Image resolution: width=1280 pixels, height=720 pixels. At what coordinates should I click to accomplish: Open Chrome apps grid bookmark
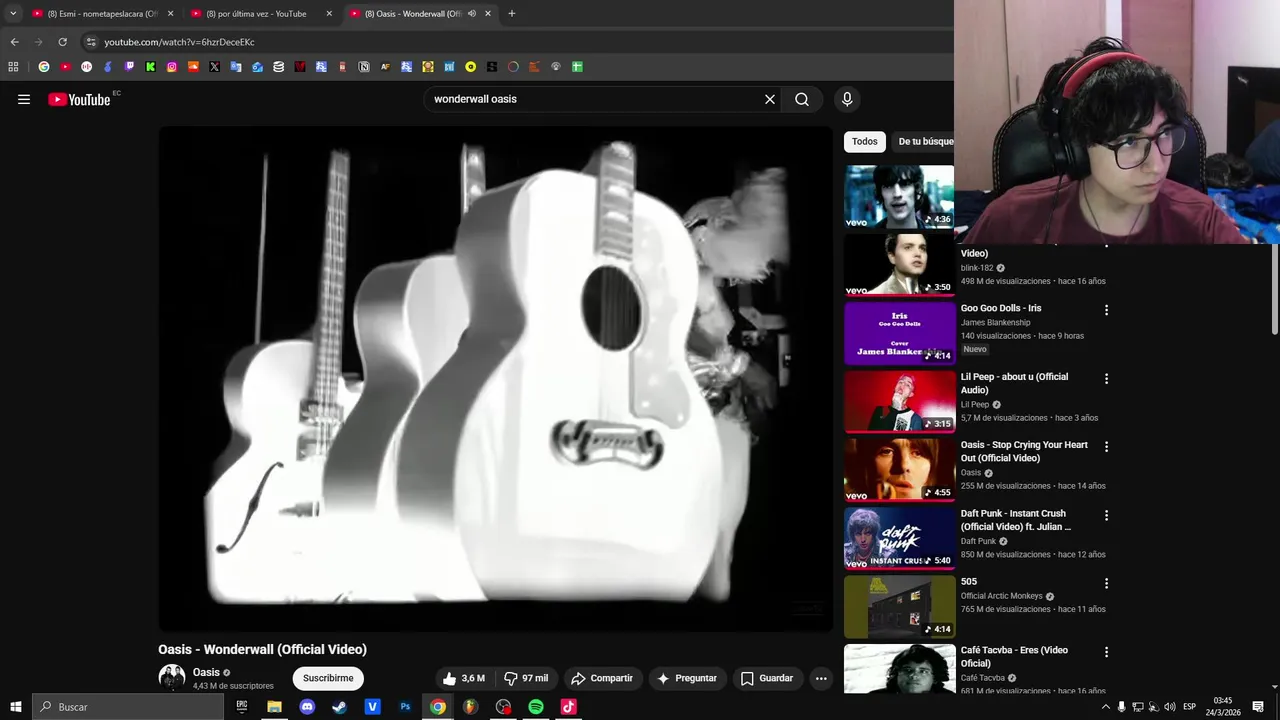pyautogui.click(x=13, y=67)
